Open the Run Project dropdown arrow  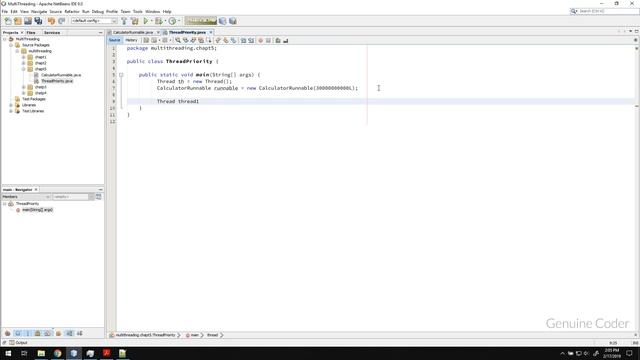pyautogui.click(x=151, y=21)
